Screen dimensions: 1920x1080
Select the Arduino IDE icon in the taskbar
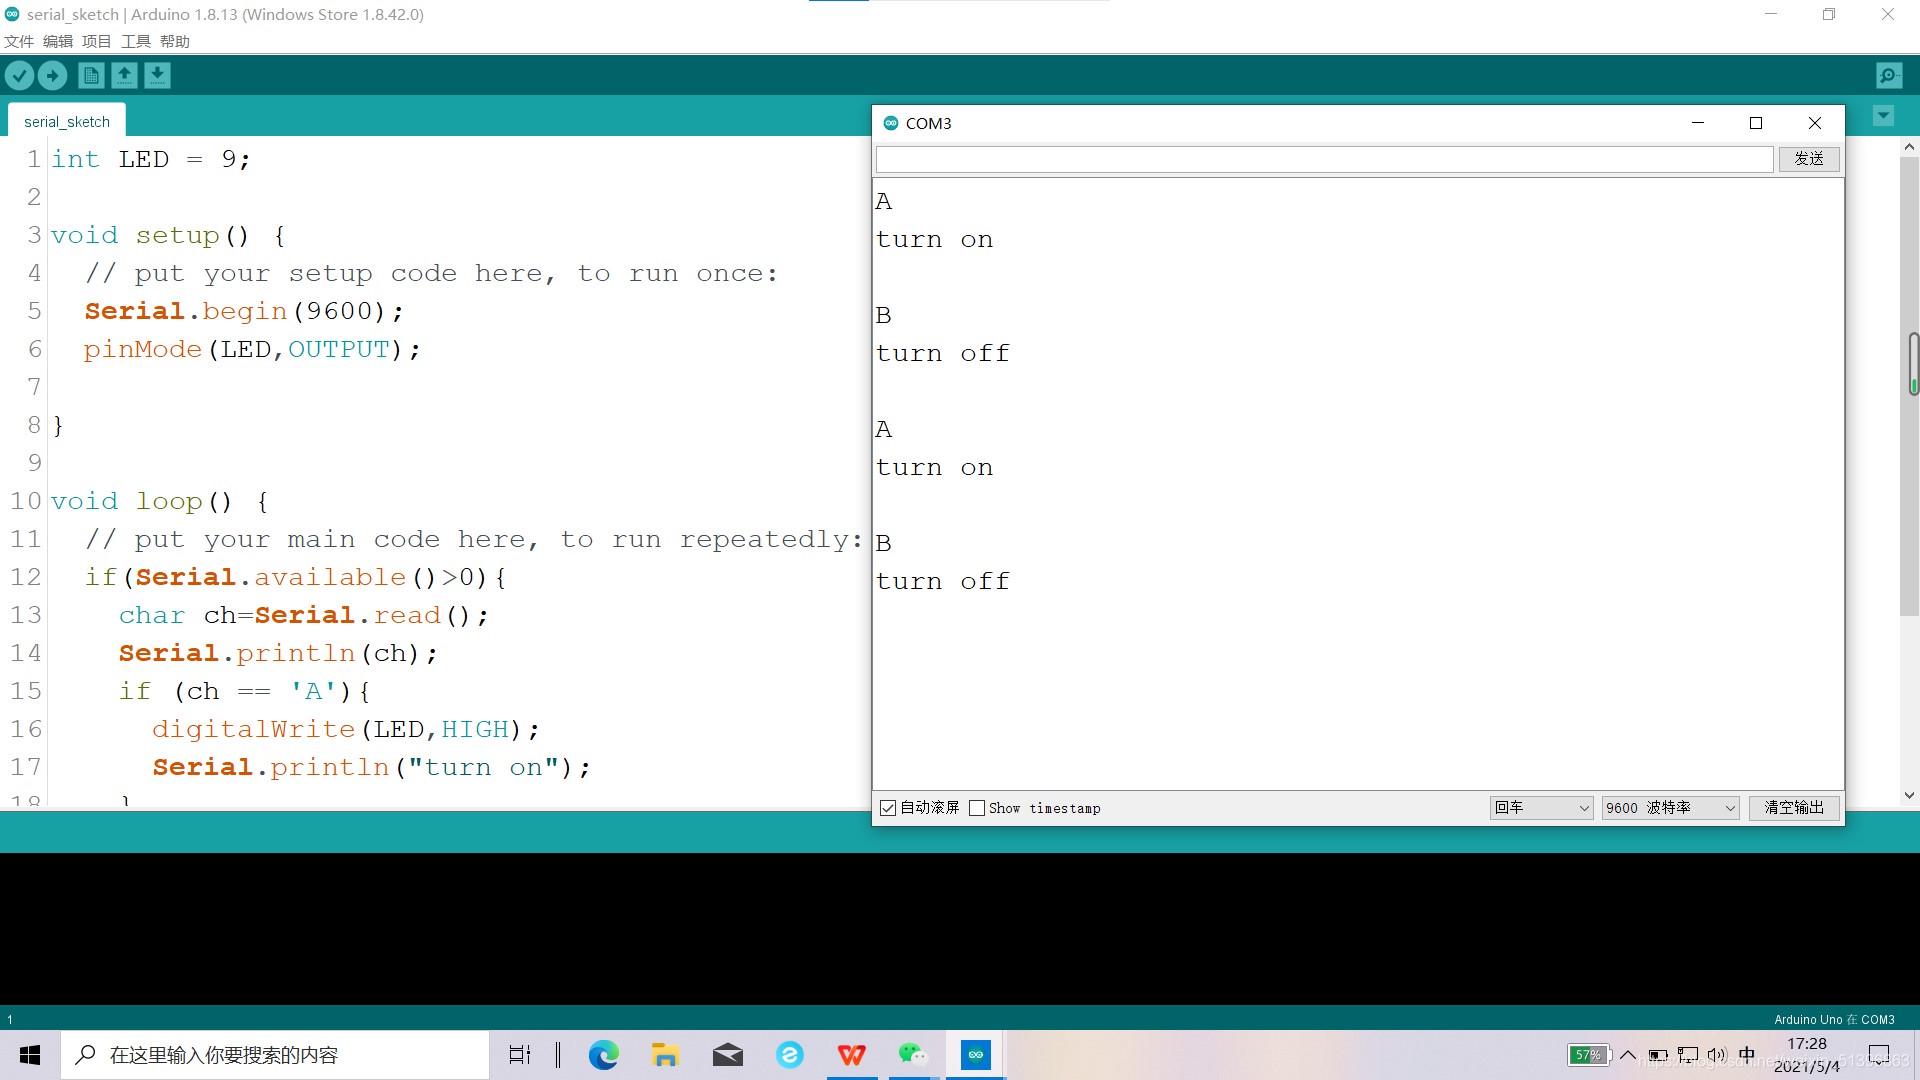pos(975,1054)
